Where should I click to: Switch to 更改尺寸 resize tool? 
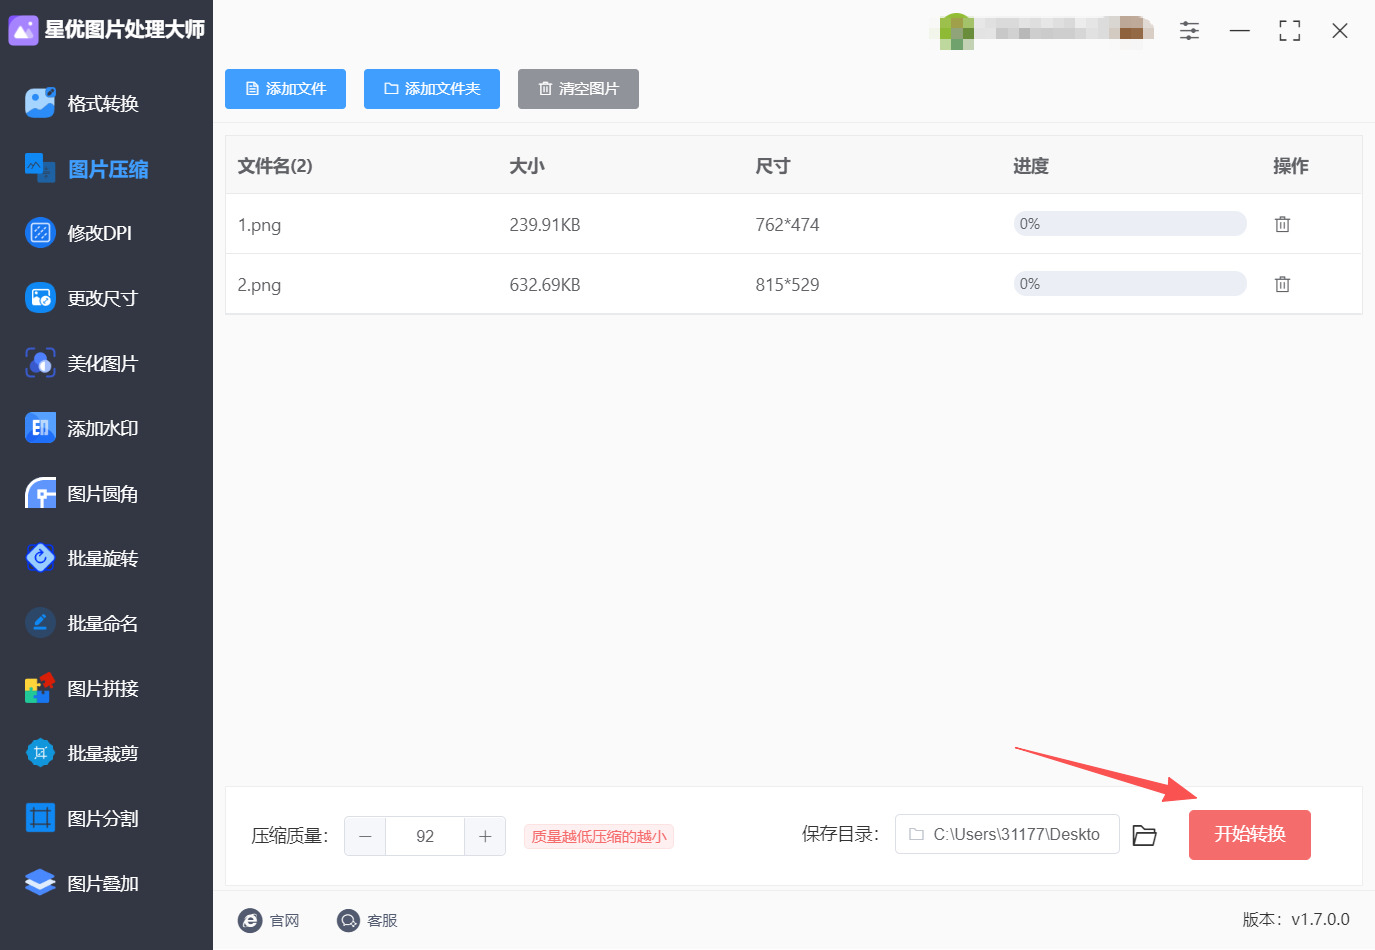tap(82, 298)
